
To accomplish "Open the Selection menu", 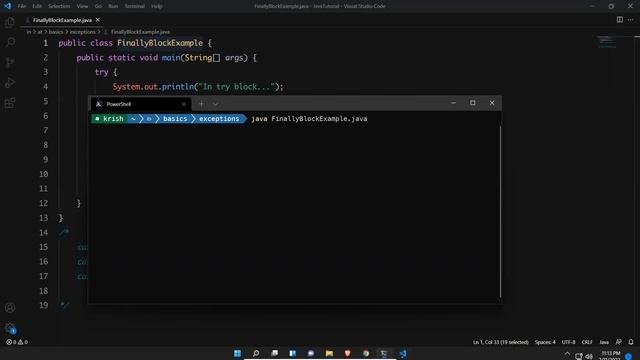I will coord(59,6).
